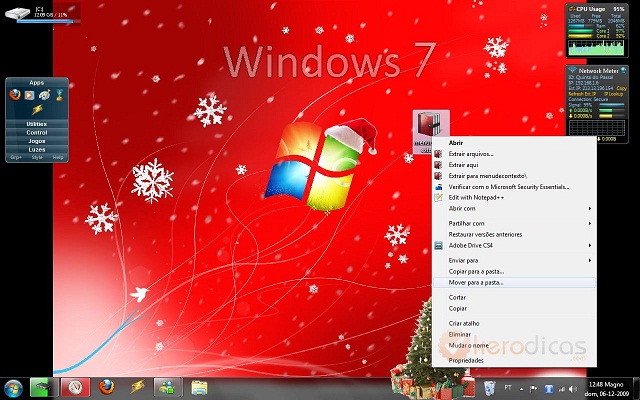640x400 pixels.
Task: Click Copy link in Network Meter
Action: pyautogui.click(x=622, y=89)
